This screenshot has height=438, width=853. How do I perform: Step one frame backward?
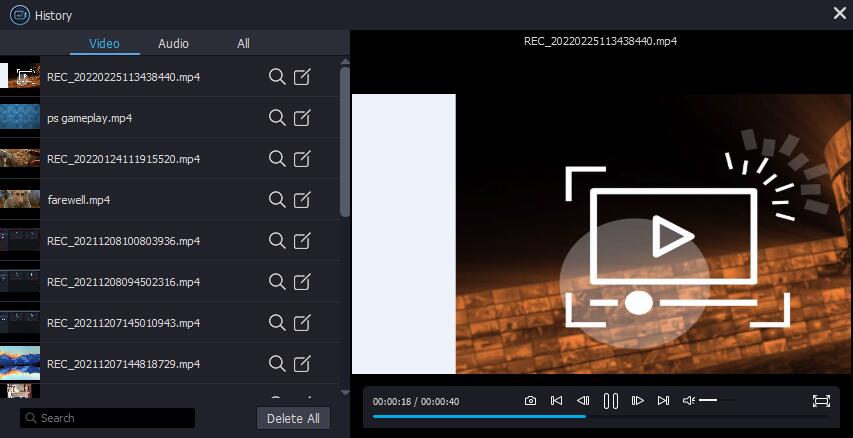[x=583, y=401]
